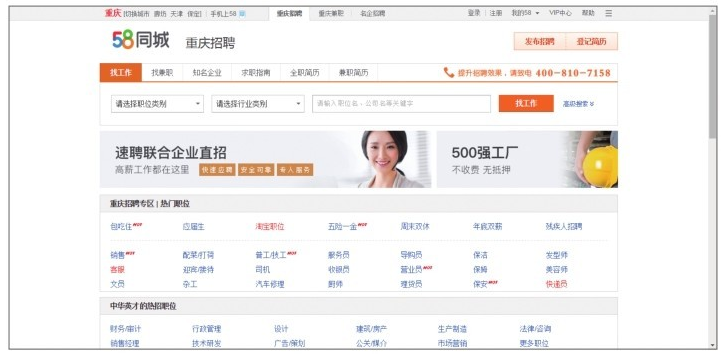The image size is (724, 361).
Task: Open the 求职指南 tab
Action: coord(256,72)
